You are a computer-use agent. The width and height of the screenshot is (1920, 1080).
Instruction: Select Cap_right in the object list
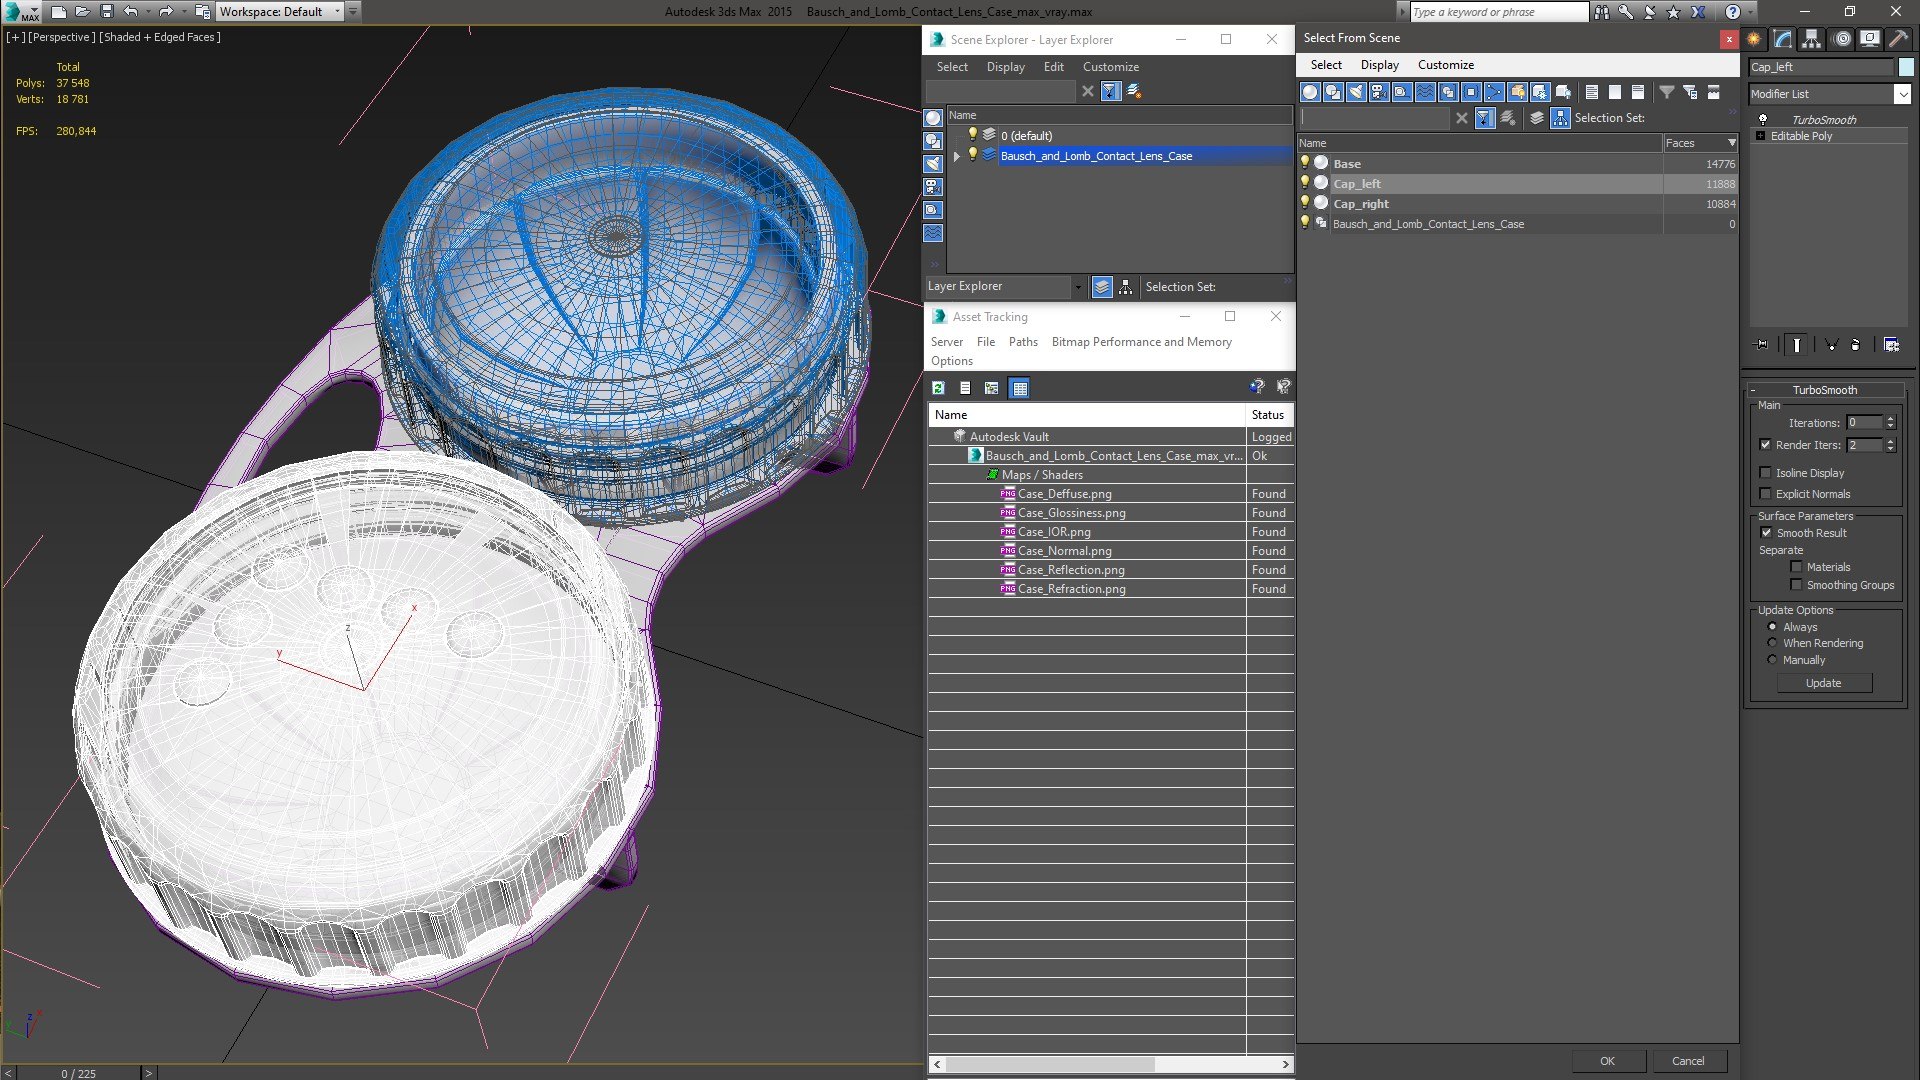pos(1360,204)
